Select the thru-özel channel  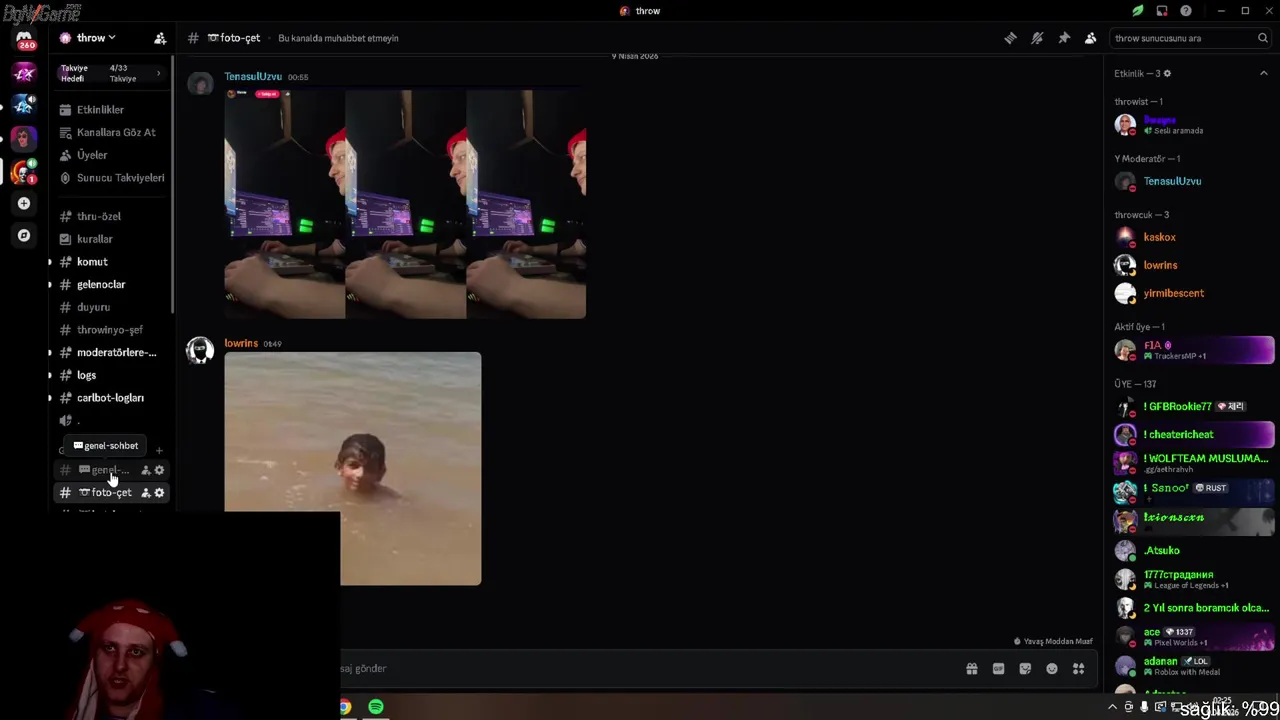tap(111, 216)
